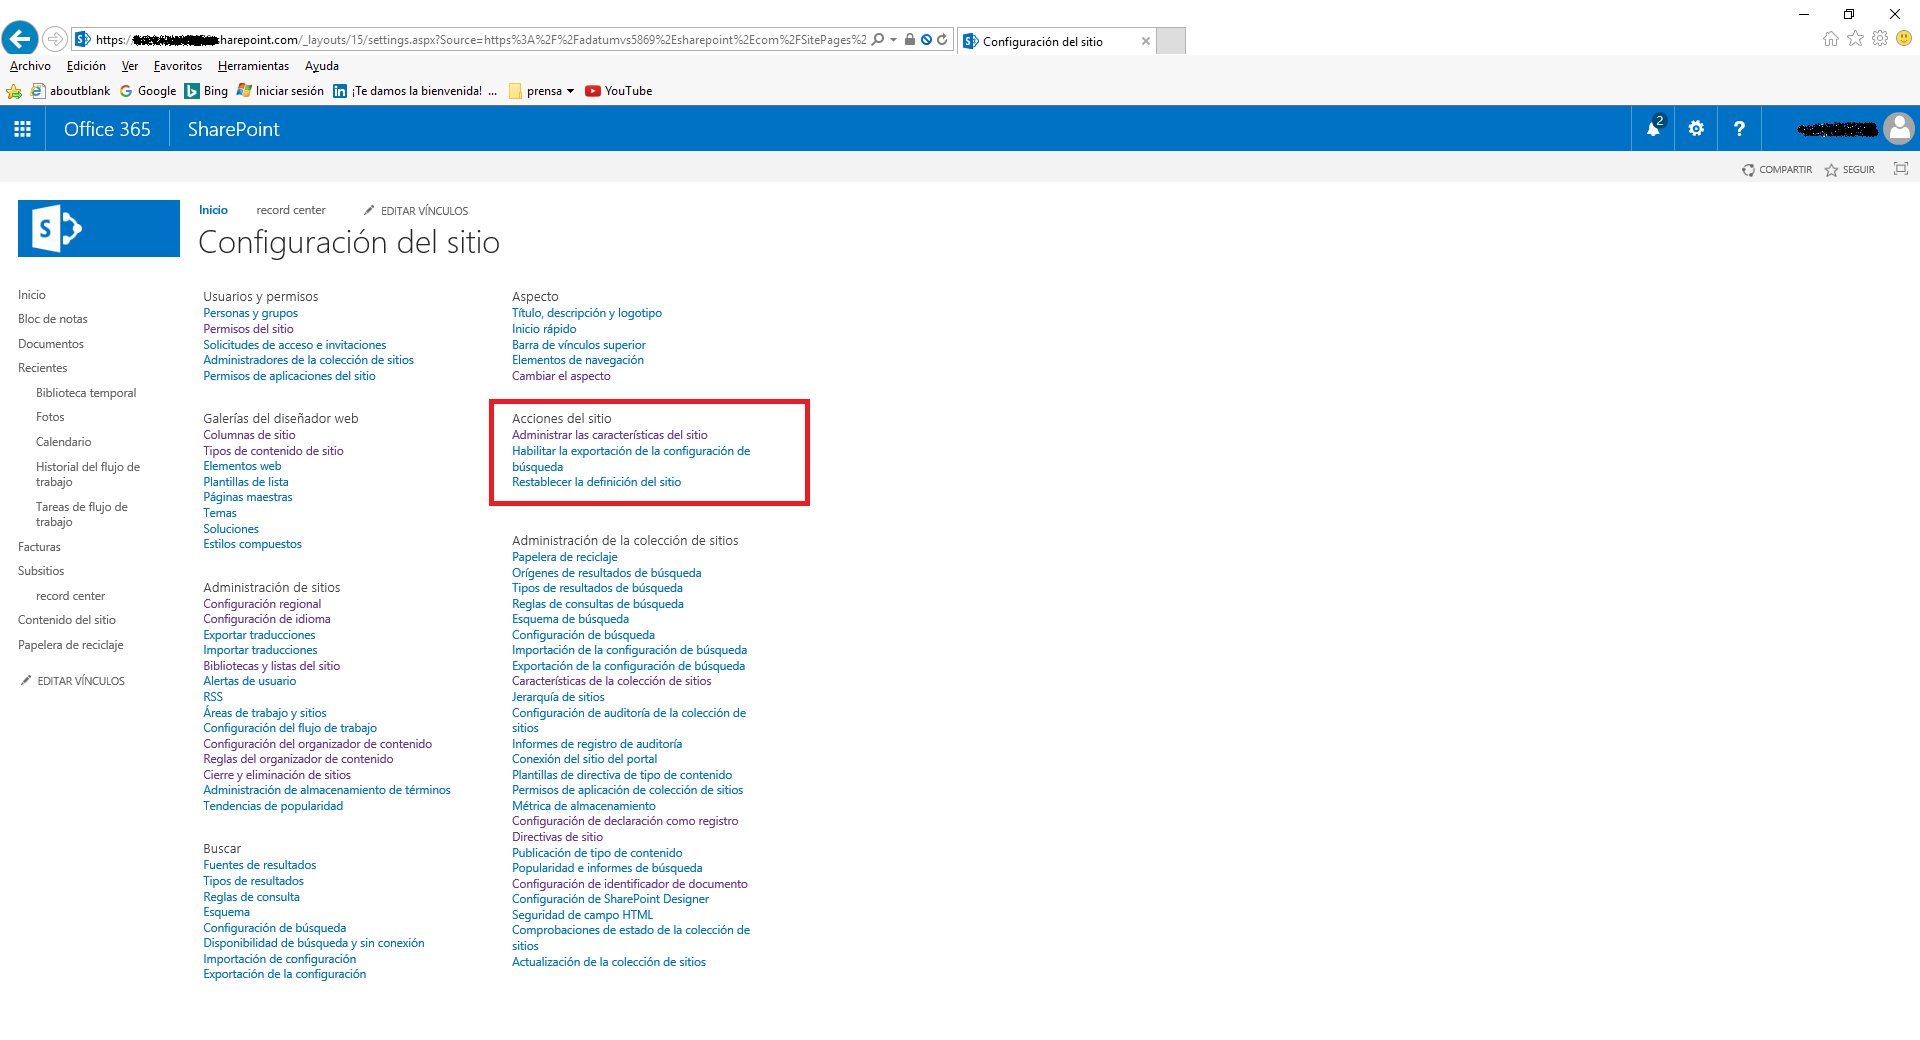Viewport: 1920px width, 1040px height.
Task: Select the Configuración del sitio browser tab
Action: click(1045, 41)
